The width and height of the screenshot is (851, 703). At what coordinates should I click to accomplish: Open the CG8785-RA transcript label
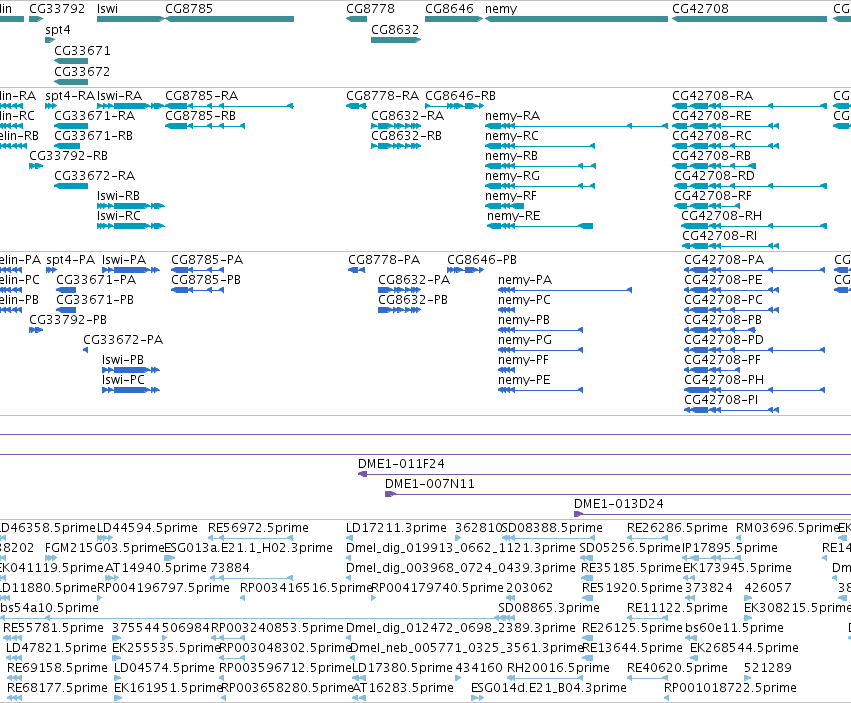[202, 96]
